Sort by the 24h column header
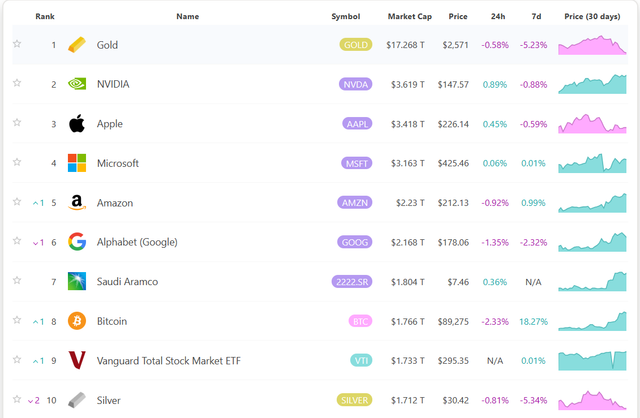Viewport: 640px width, 418px height. (x=498, y=16)
